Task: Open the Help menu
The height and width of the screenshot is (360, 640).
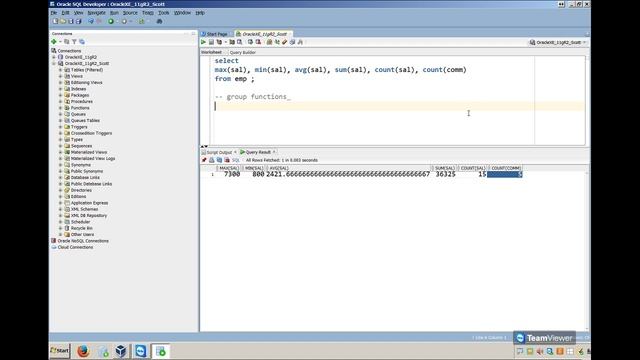Action: tap(200, 13)
